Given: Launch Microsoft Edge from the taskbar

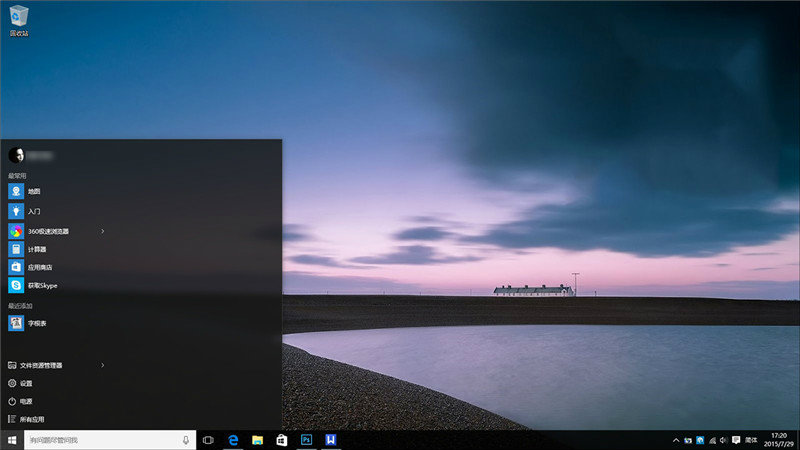Looking at the screenshot, I should (x=233, y=440).
